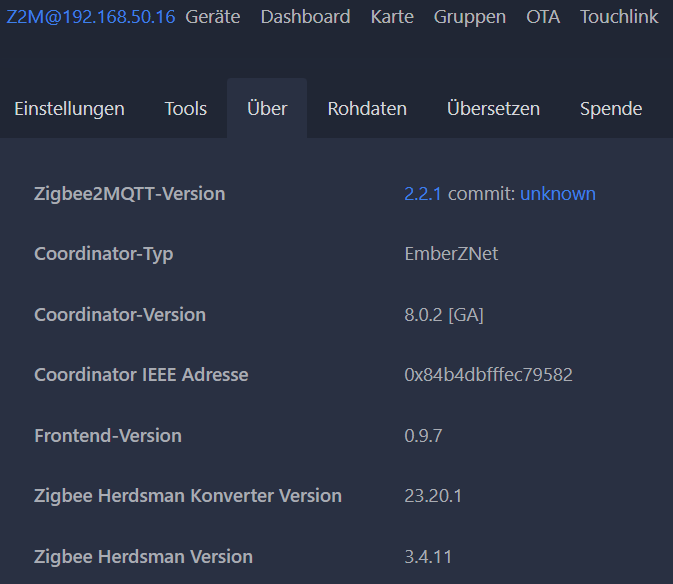The height and width of the screenshot is (584, 673).
Task: Click the EmberZNet coordinator type value
Action: (x=451, y=254)
